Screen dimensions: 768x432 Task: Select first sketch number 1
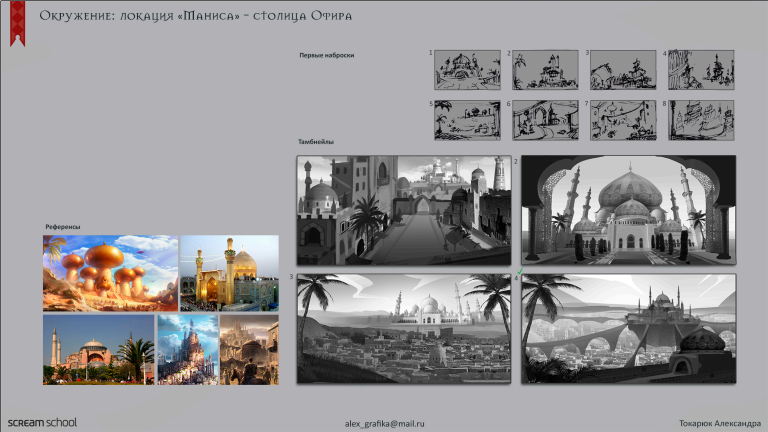(x=467, y=70)
